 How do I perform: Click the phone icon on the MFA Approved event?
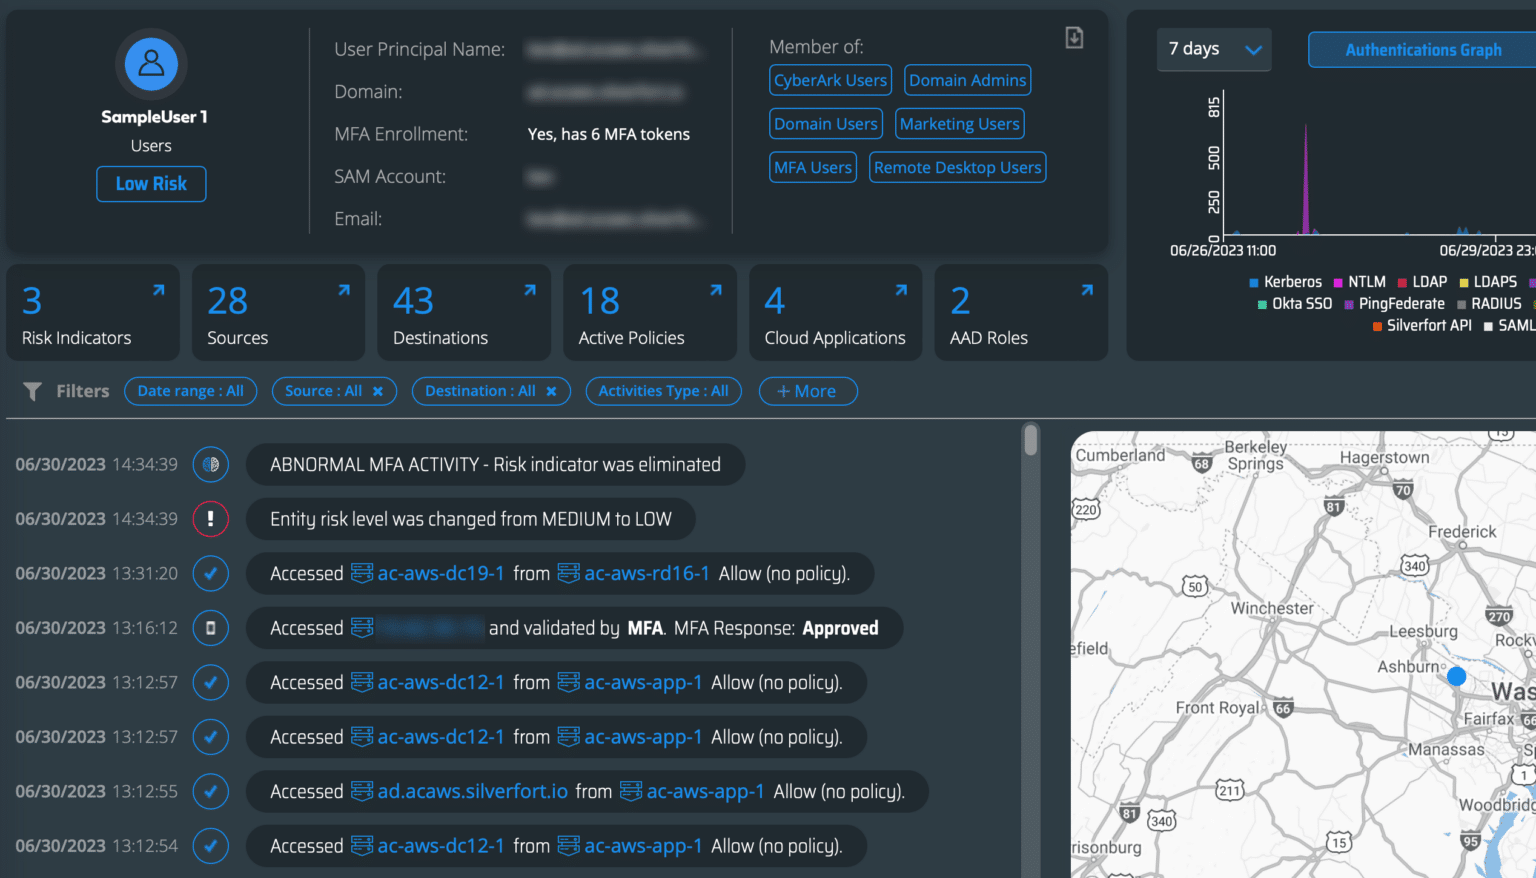point(210,628)
